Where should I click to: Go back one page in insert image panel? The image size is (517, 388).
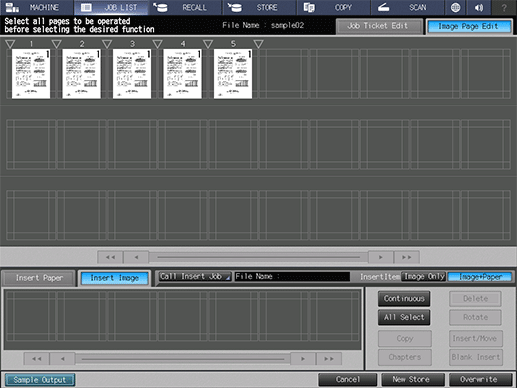coord(63,359)
